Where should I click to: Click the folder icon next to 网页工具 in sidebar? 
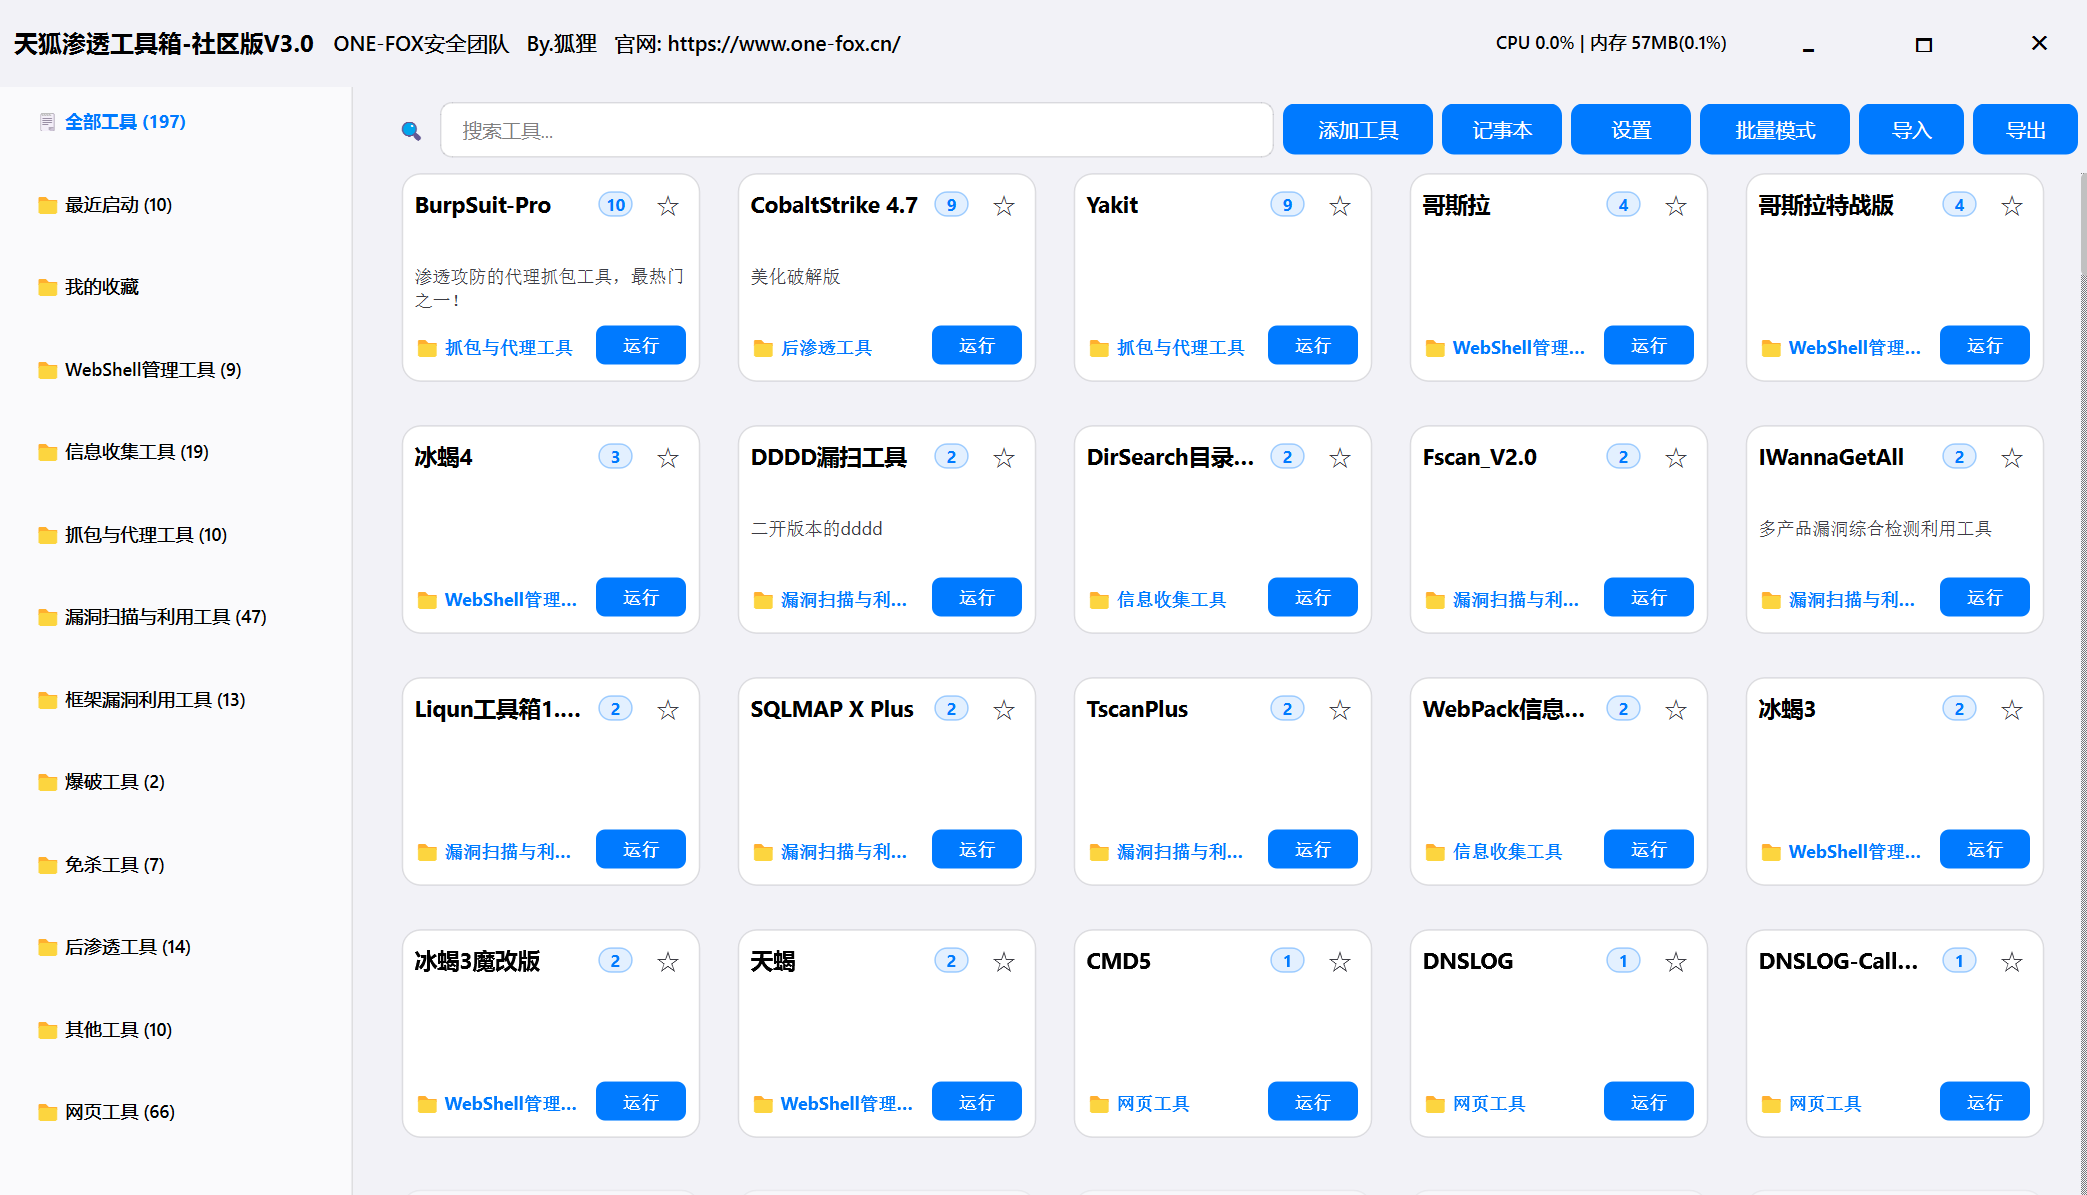[47, 1112]
